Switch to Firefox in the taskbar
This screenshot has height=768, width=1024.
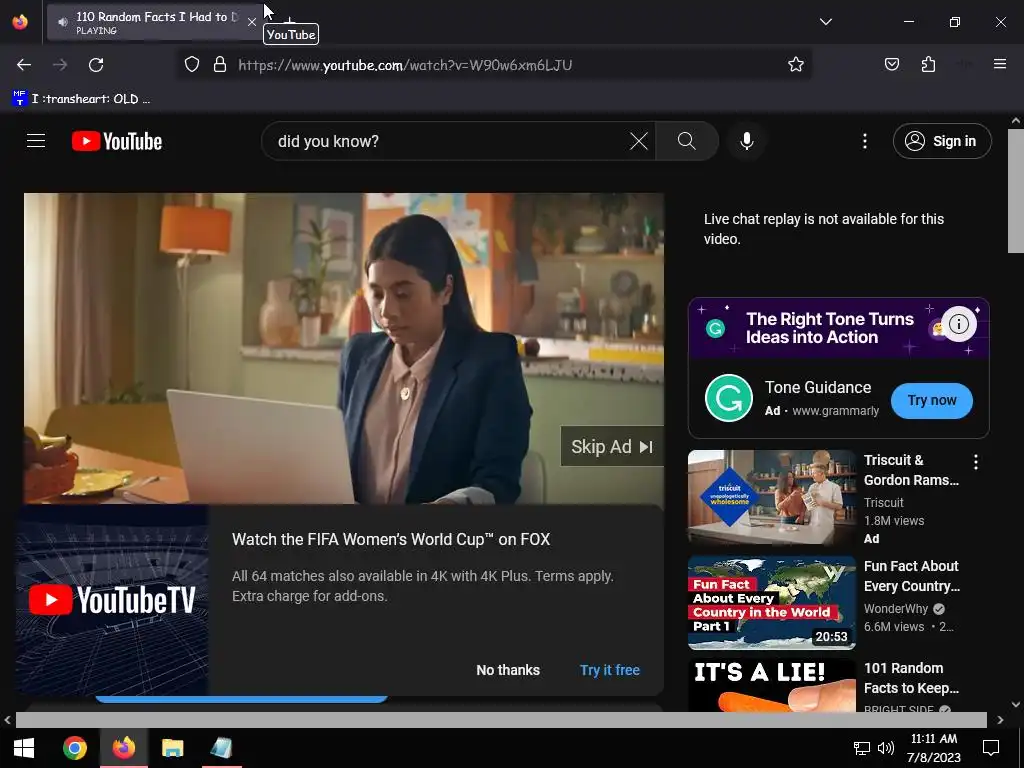[x=123, y=748]
